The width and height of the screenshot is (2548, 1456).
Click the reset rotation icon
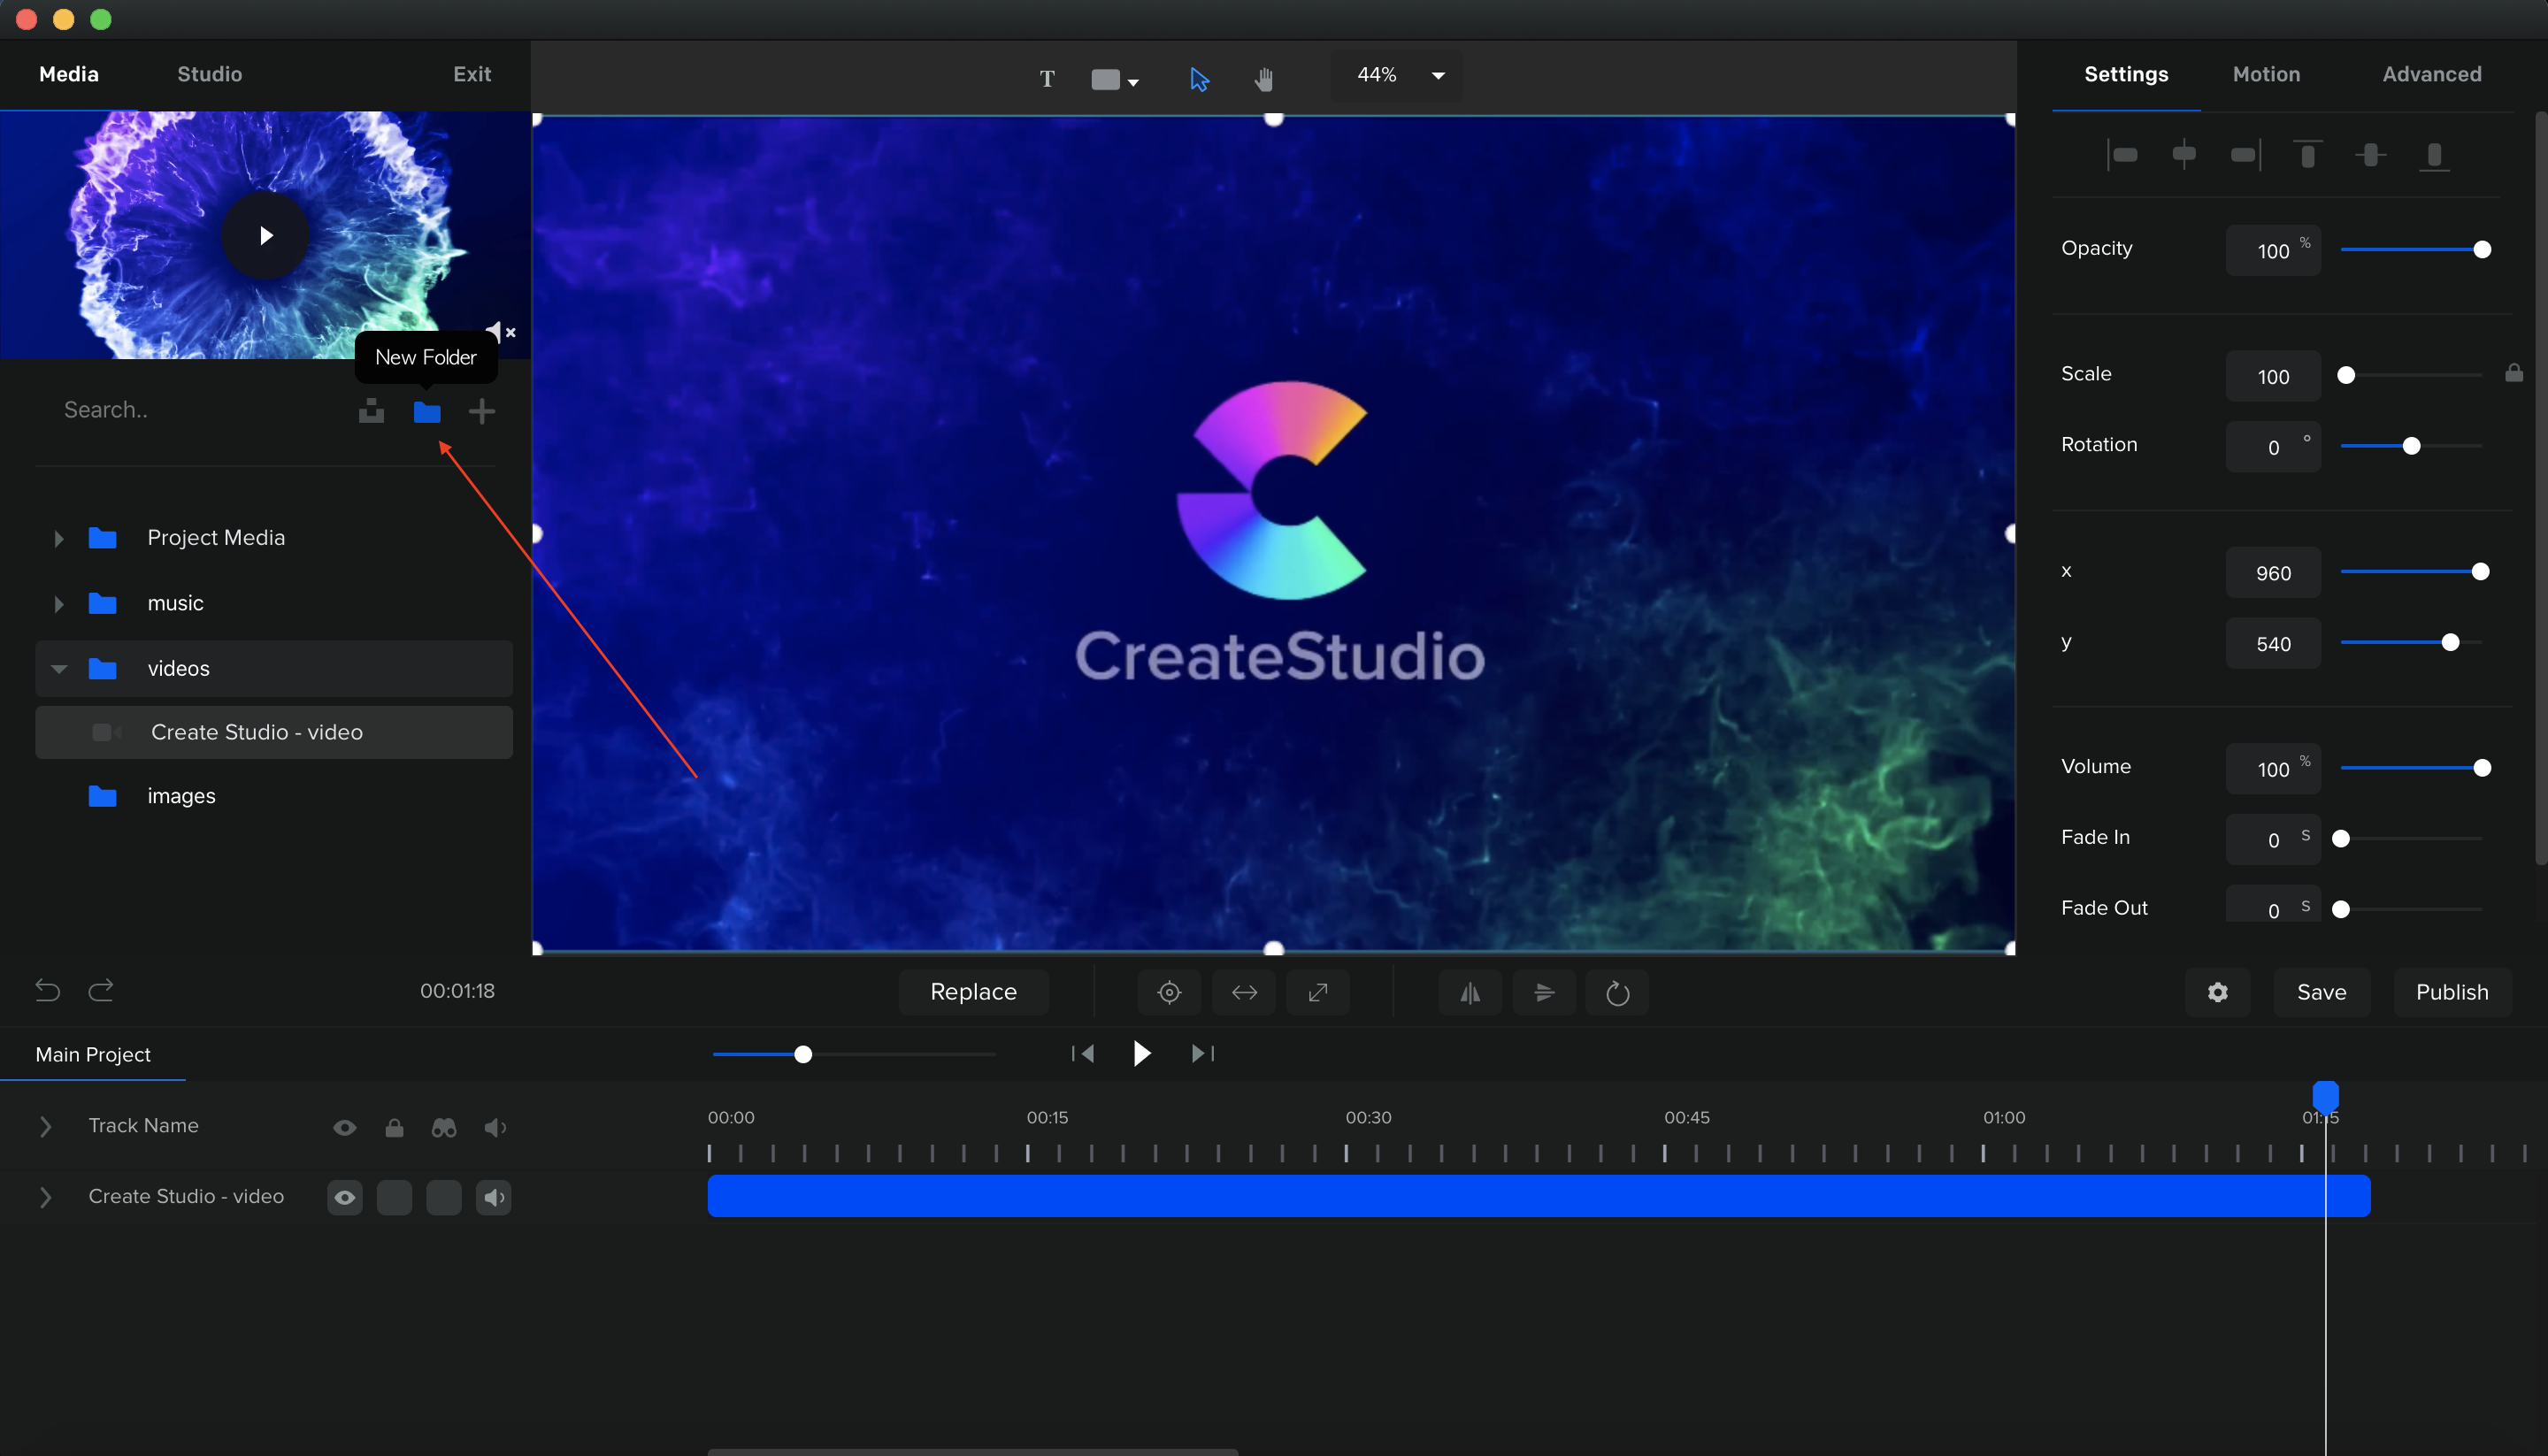1617,993
